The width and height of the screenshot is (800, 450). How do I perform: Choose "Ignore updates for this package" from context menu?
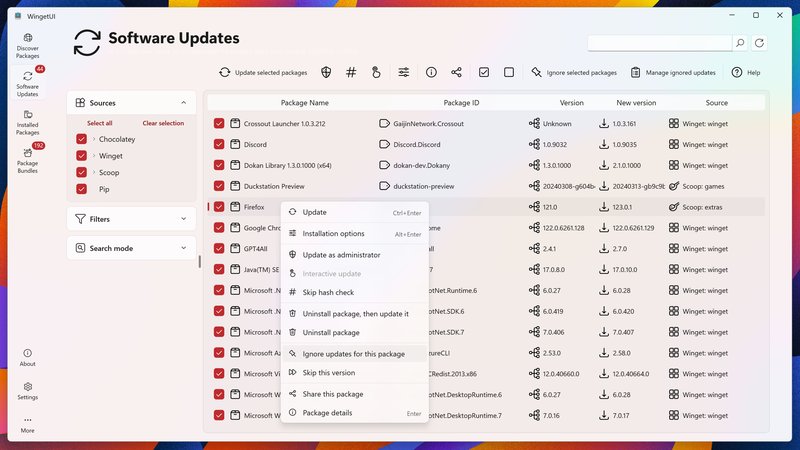[x=353, y=354]
